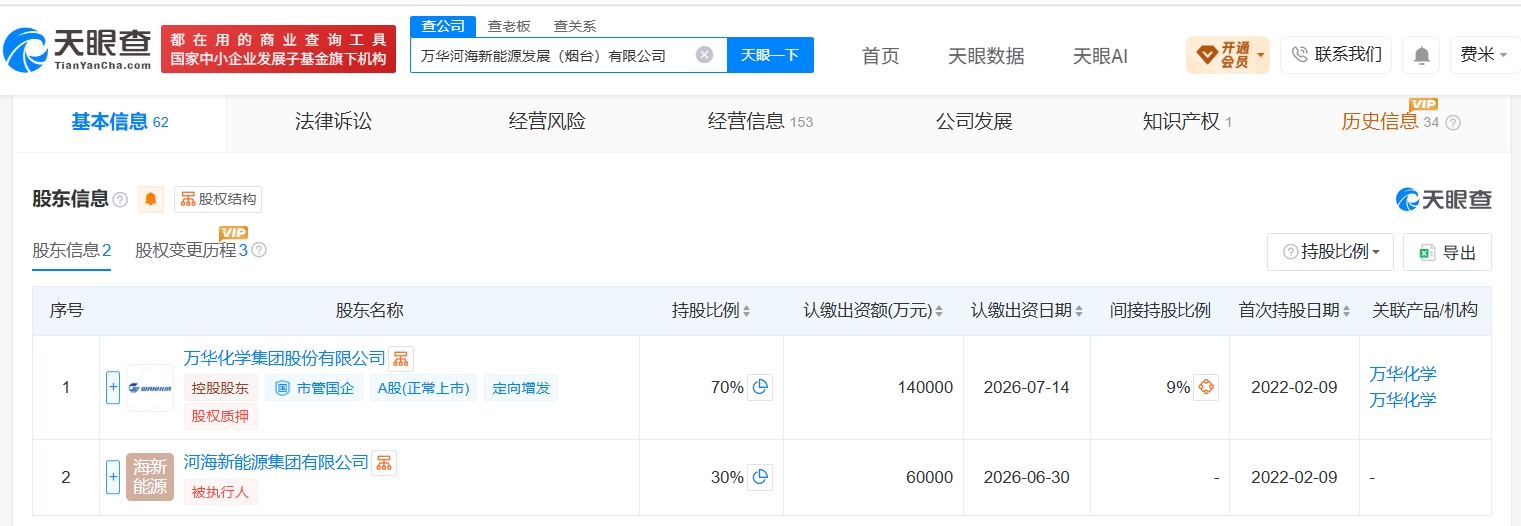Click the 股权结构 button

point(218,199)
